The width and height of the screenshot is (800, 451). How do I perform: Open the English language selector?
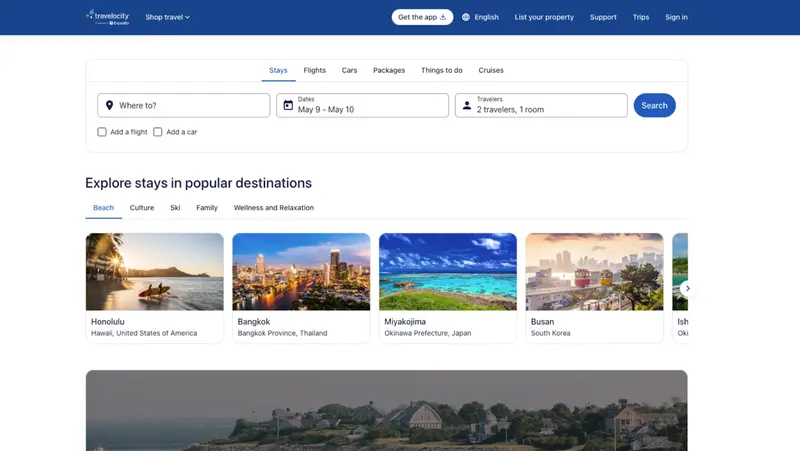point(480,17)
